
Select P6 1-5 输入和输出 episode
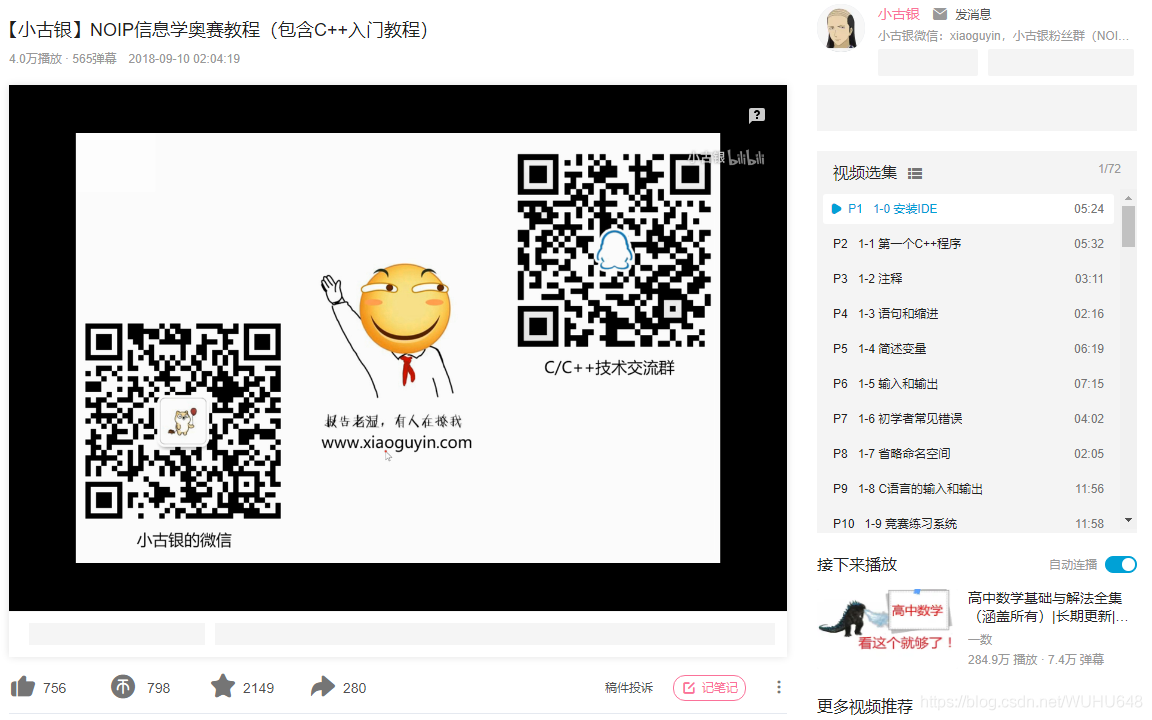point(968,384)
